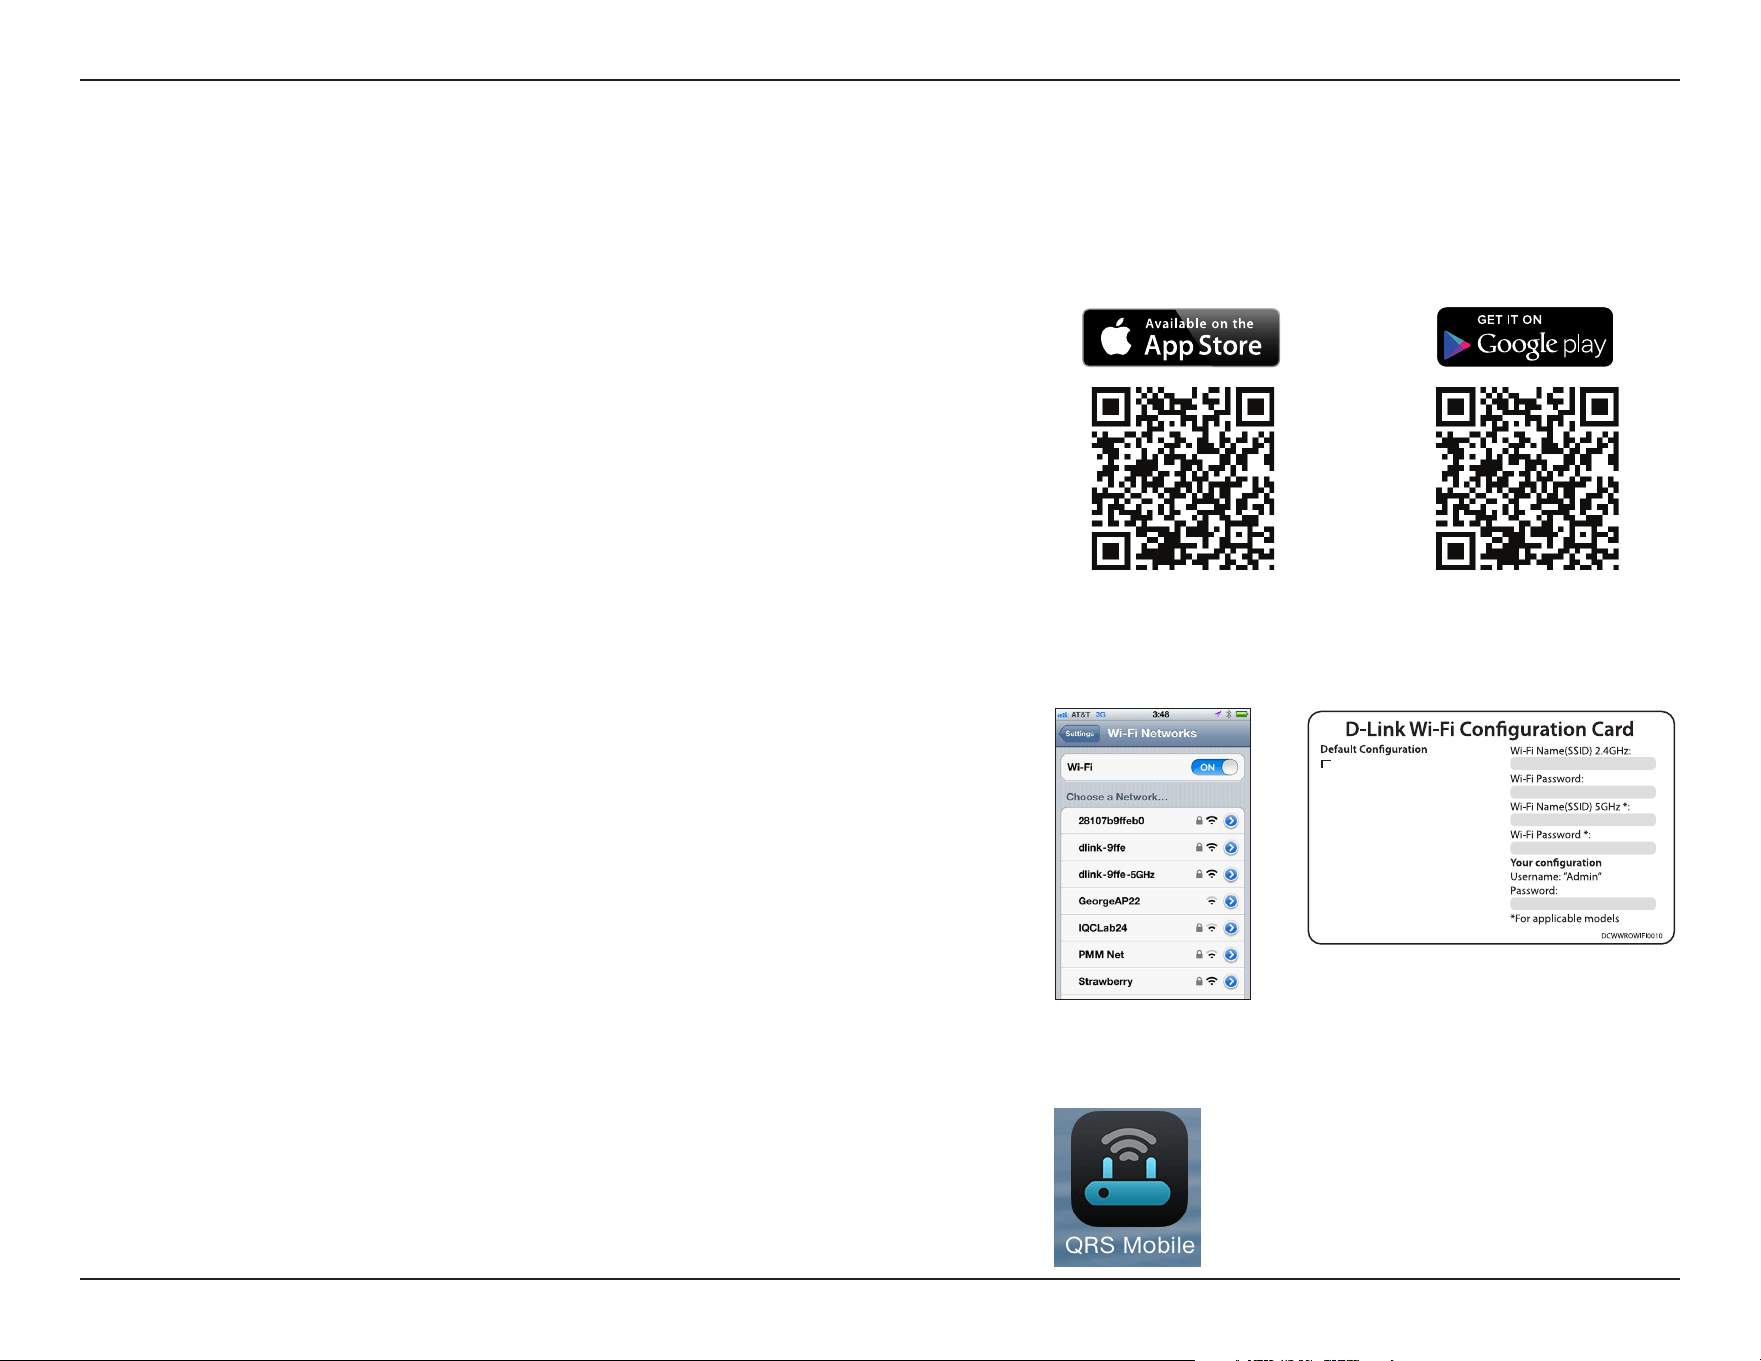Open details arrow for GeorgeAP22 network
Image resolution: width=1761 pixels, height=1361 pixels.
coord(1231,902)
